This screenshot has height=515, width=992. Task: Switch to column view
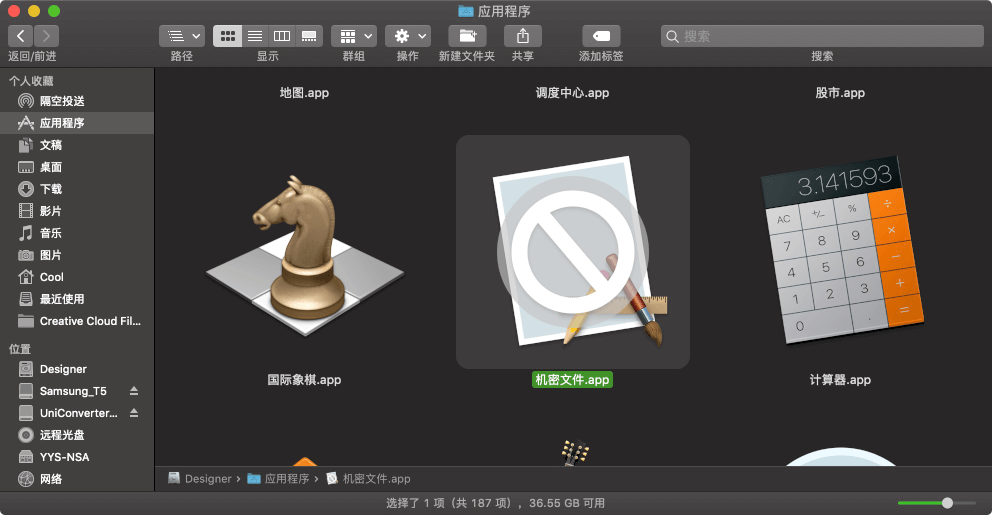[x=282, y=36]
